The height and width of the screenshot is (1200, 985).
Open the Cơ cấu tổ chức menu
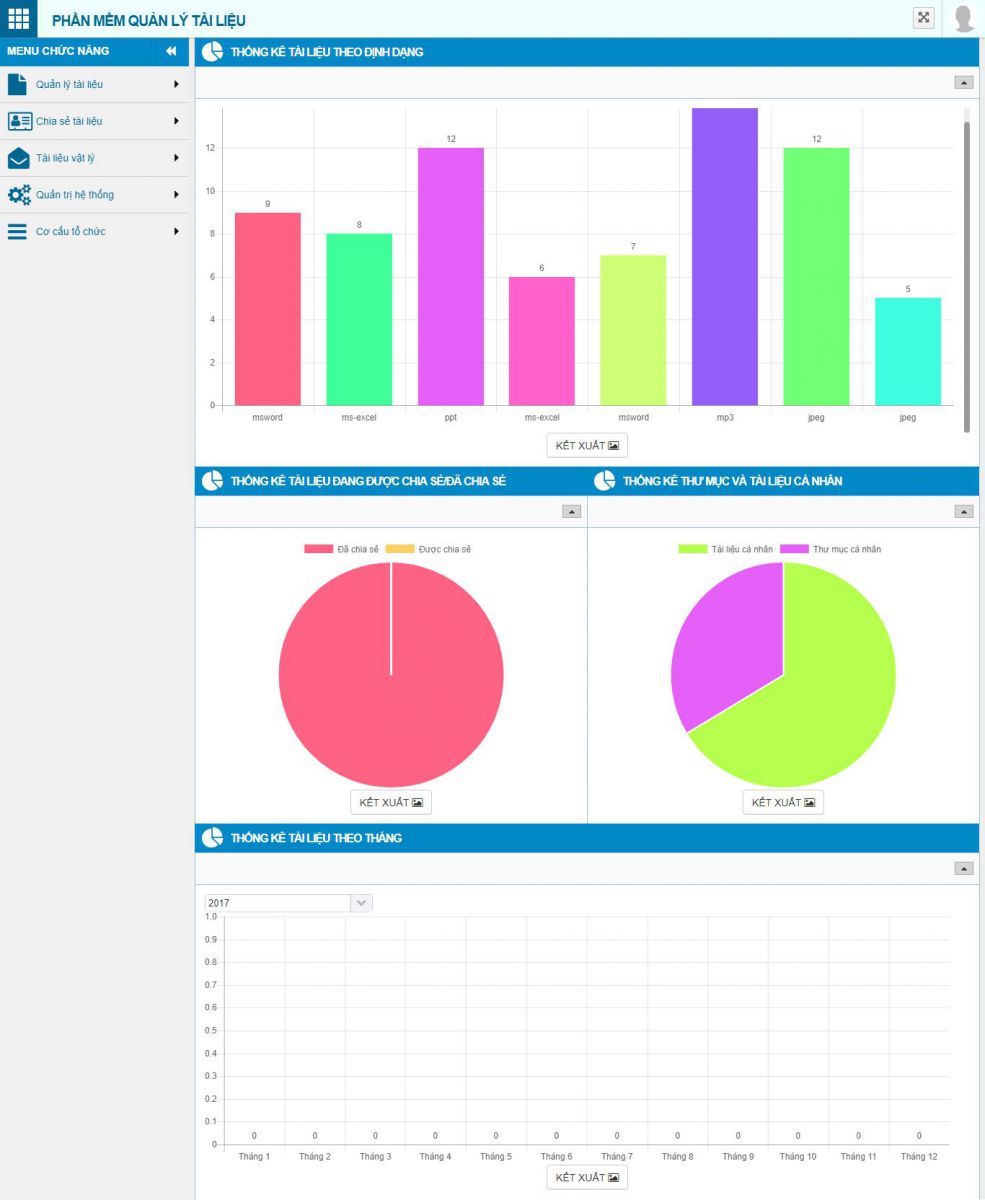pos(70,232)
